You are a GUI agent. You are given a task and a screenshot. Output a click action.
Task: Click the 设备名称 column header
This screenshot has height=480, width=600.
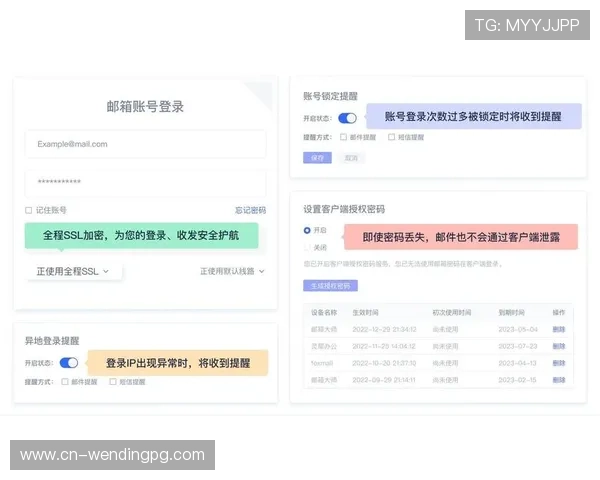click(x=324, y=312)
